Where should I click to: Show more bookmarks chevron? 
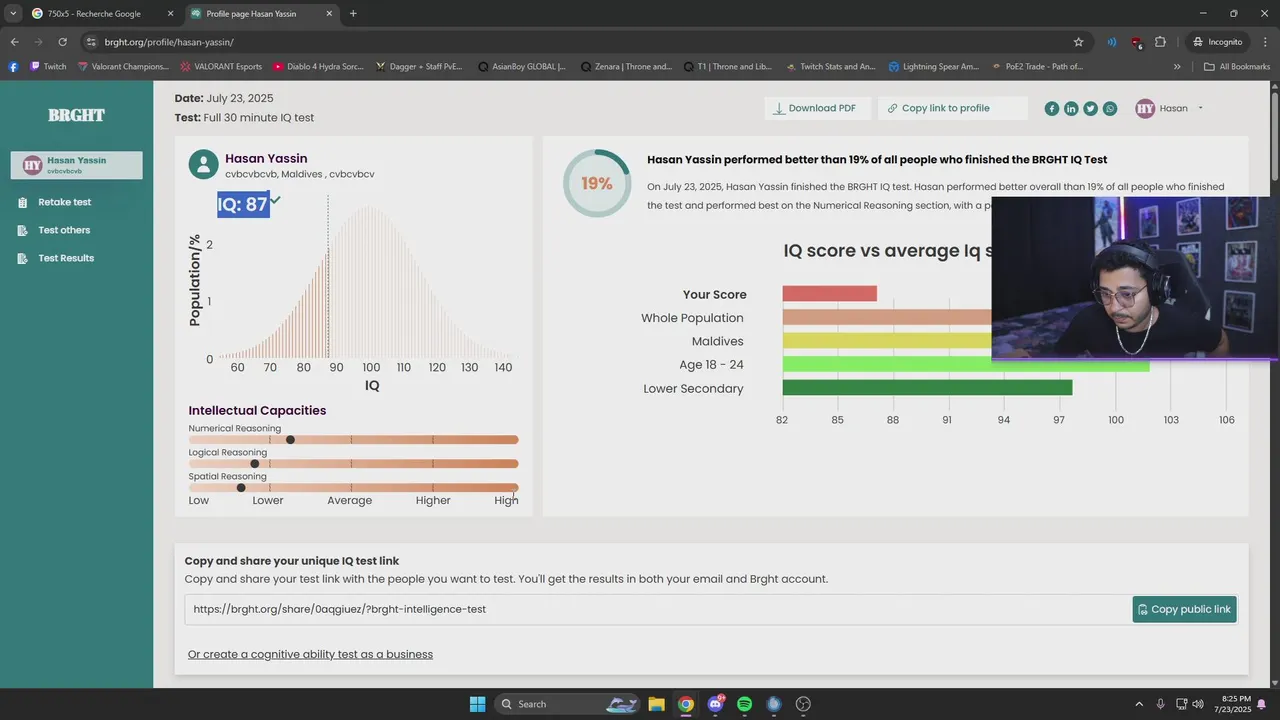1177,67
